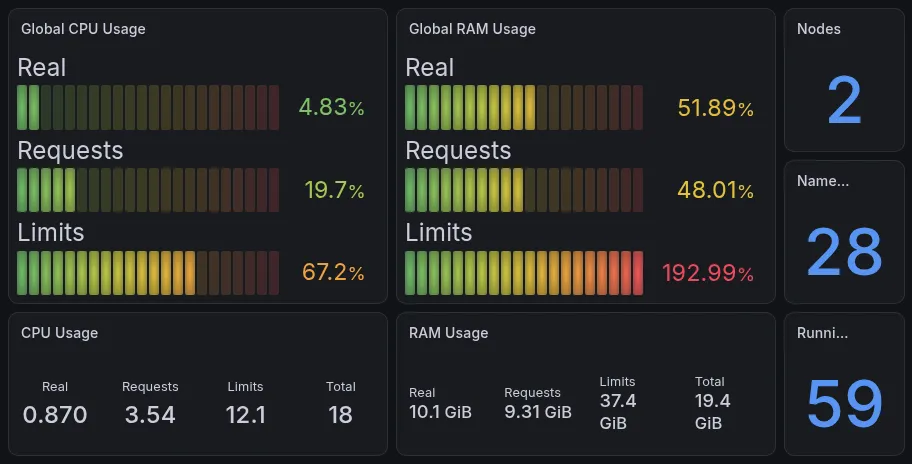Click the Requests label under Global RAM Usage

[458, 151]
